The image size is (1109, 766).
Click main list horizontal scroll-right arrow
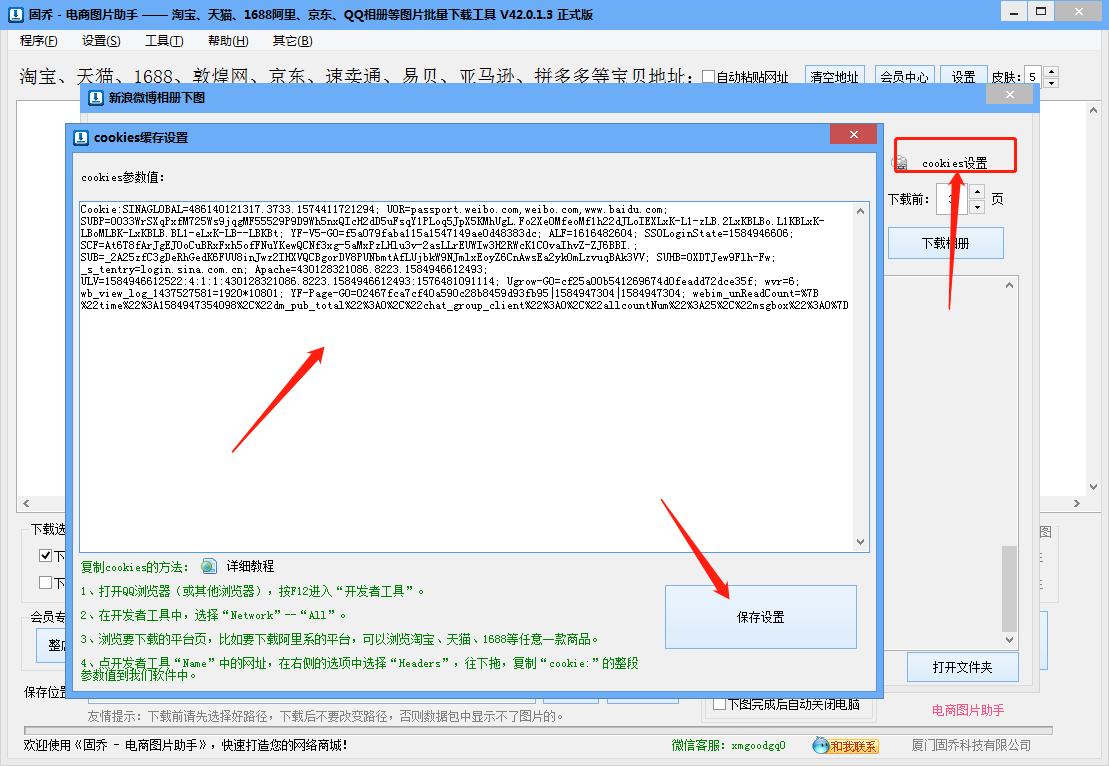[1076, 504]
